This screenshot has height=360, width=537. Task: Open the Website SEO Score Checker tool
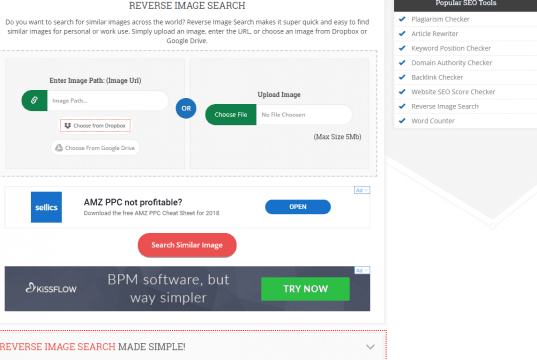(453, 92)
